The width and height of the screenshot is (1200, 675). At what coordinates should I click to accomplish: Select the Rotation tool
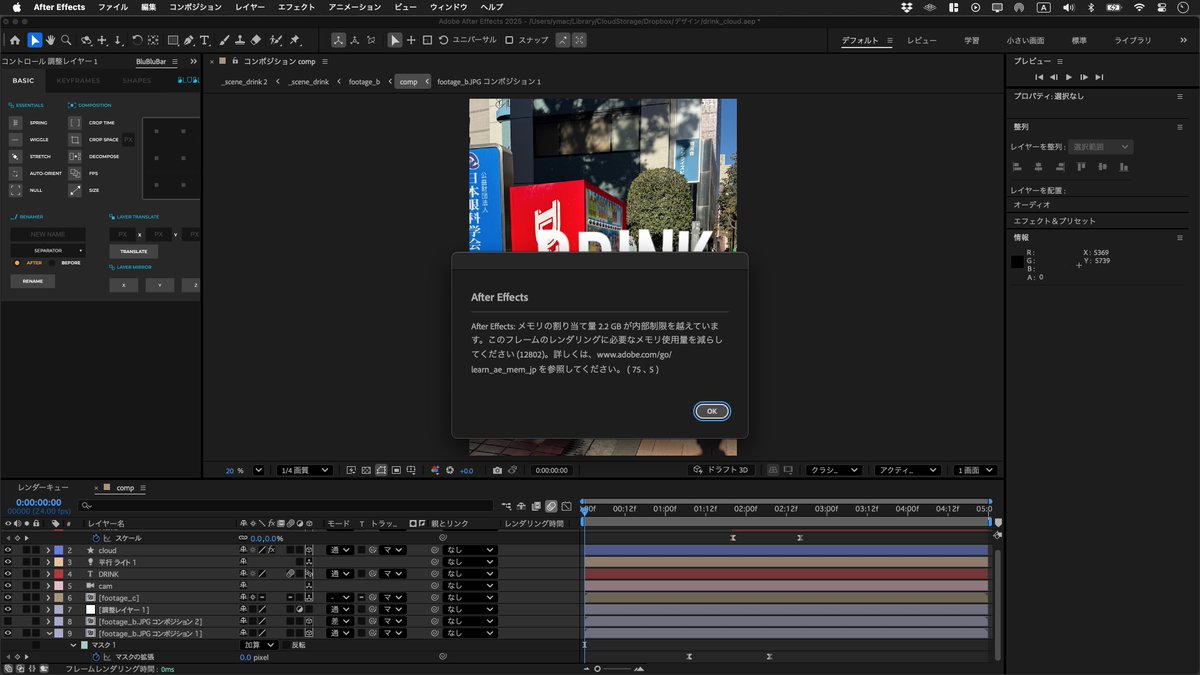click(137, 40)
